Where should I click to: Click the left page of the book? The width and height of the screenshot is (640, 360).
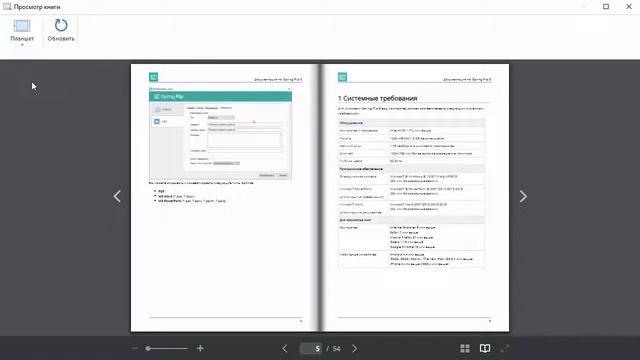[x=224, y=198]
